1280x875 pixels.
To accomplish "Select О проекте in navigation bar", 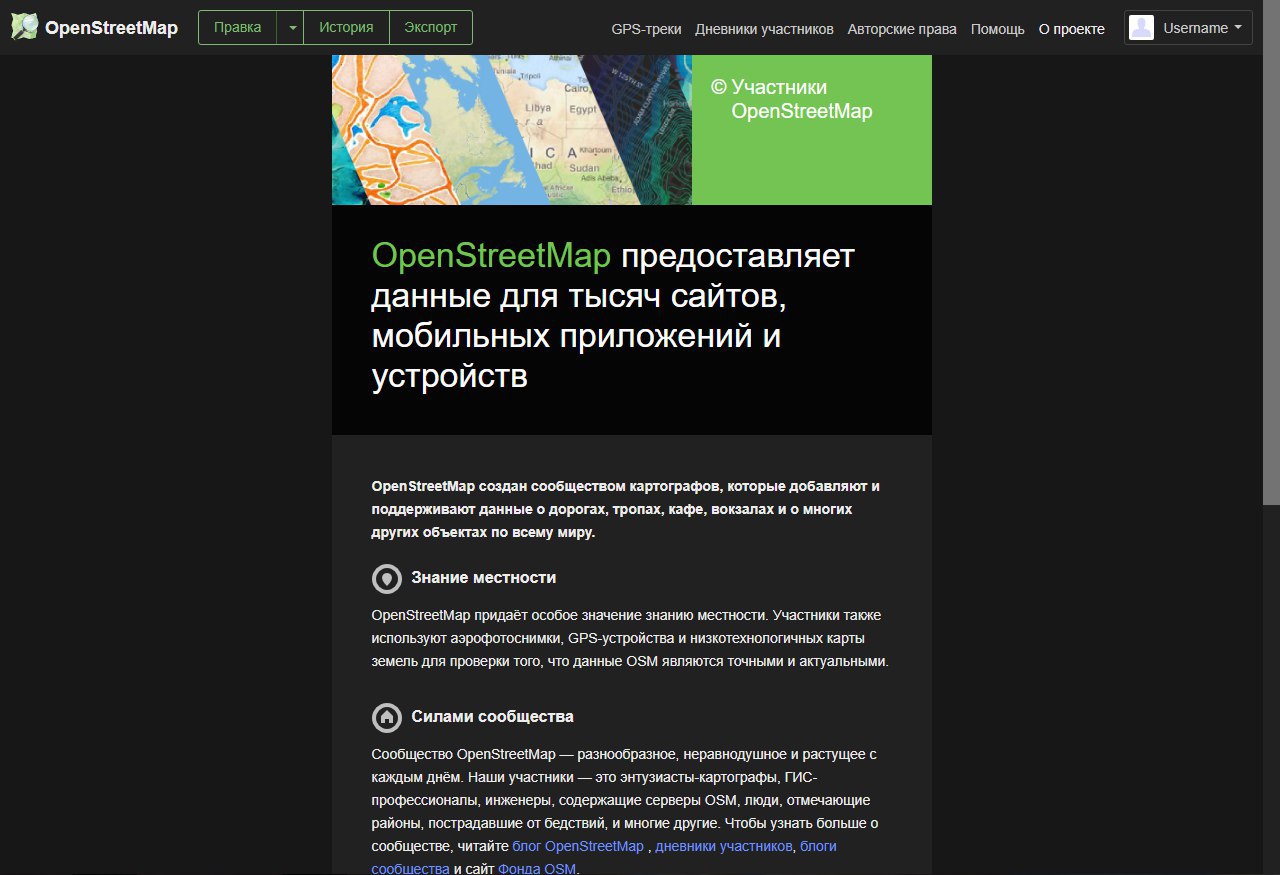I will 1072,29.
